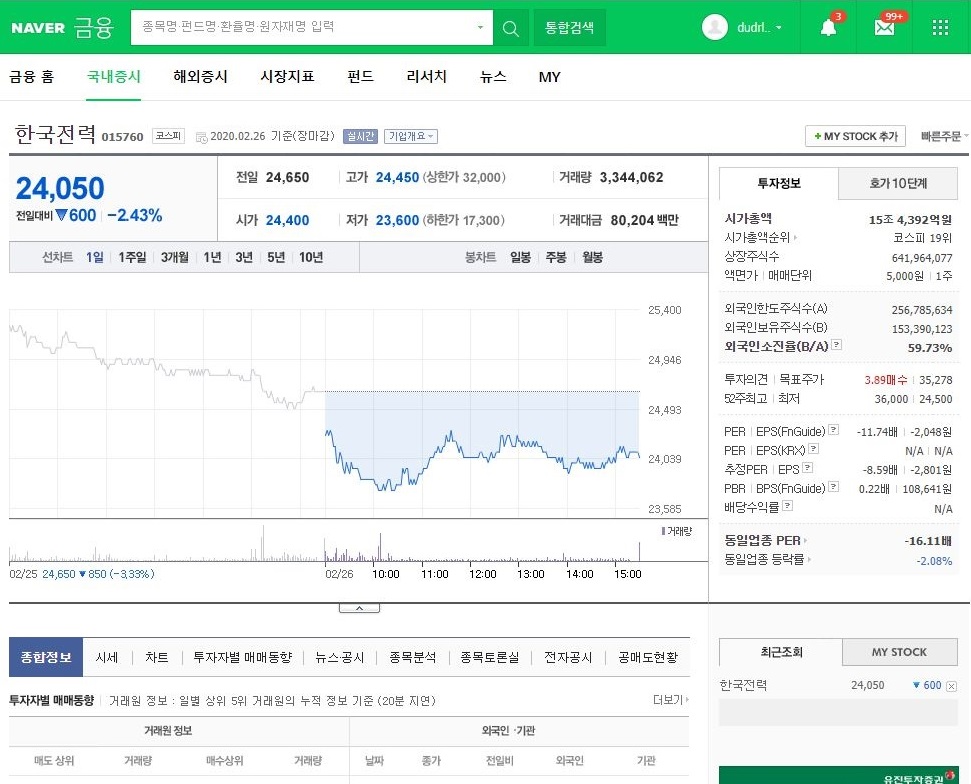Select the 10년 line chart range

pyautogui.click(x=311, y=257)
